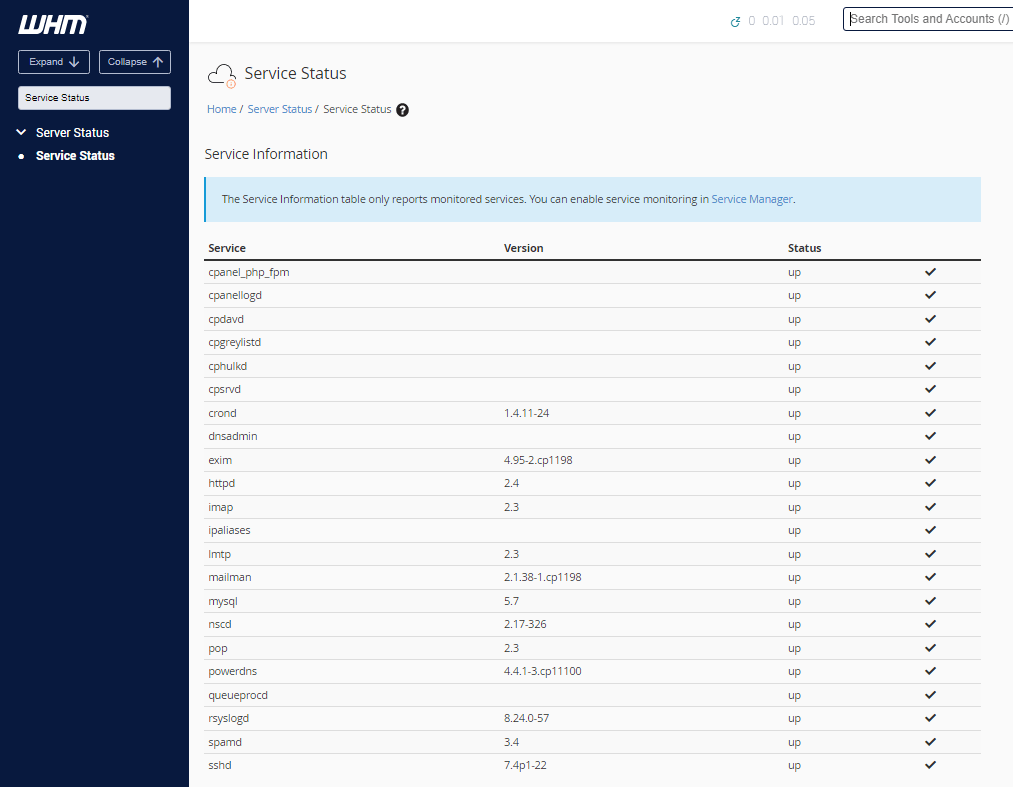The width and height of the screenshot is (1013, 787).
Task: Open the Service Manager link
Action: [x=752, y=199]
